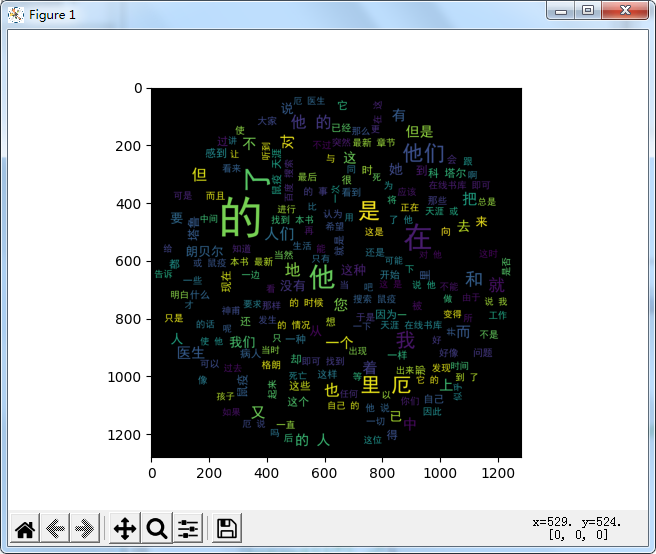Click the word 人们 in the cloud
Screen dimensions: 656x554
(x=279, y=233)
